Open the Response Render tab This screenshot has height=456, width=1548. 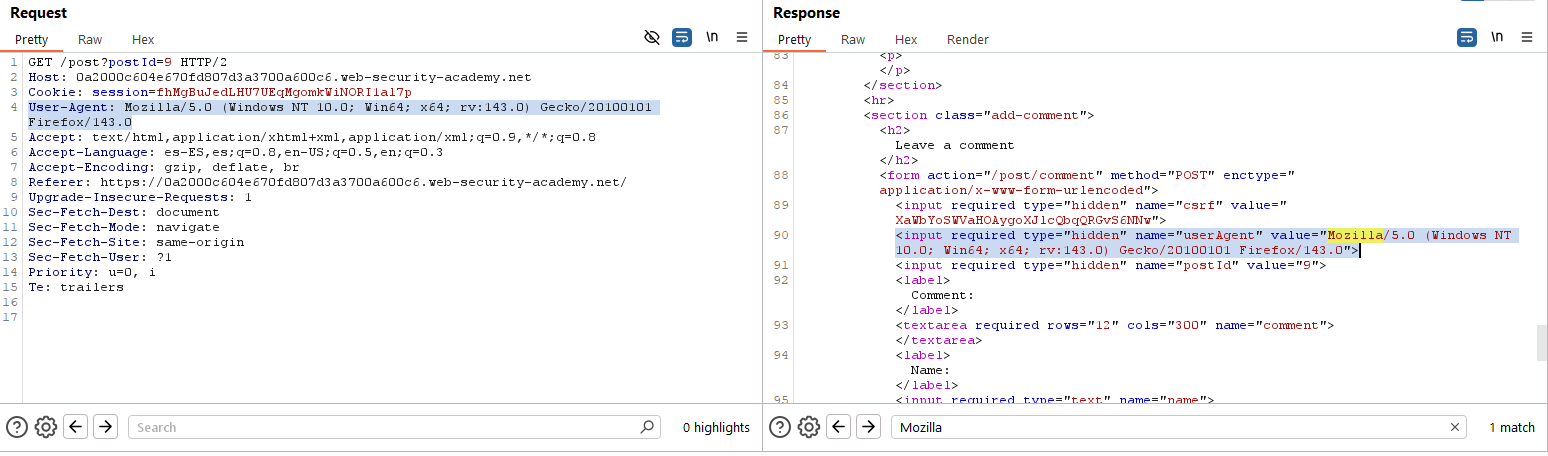click(967, 40)
